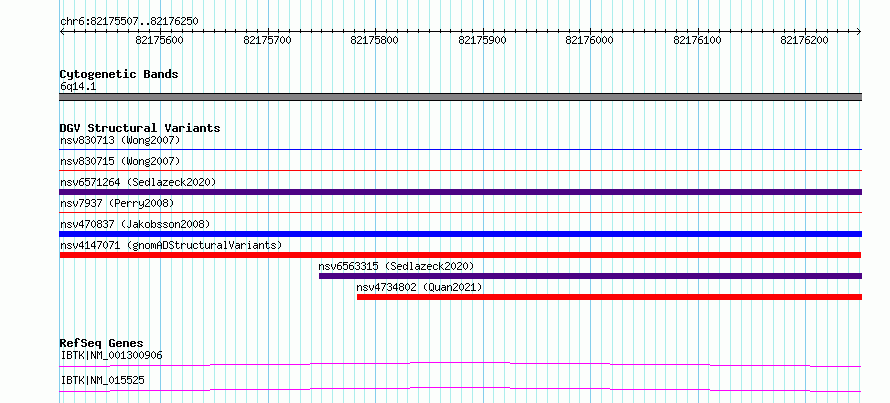Image resolution: width=890 pixels, height=403 pixels.
Task: Click ruler tick label 82176100
Action: click(x=697, y=40)
